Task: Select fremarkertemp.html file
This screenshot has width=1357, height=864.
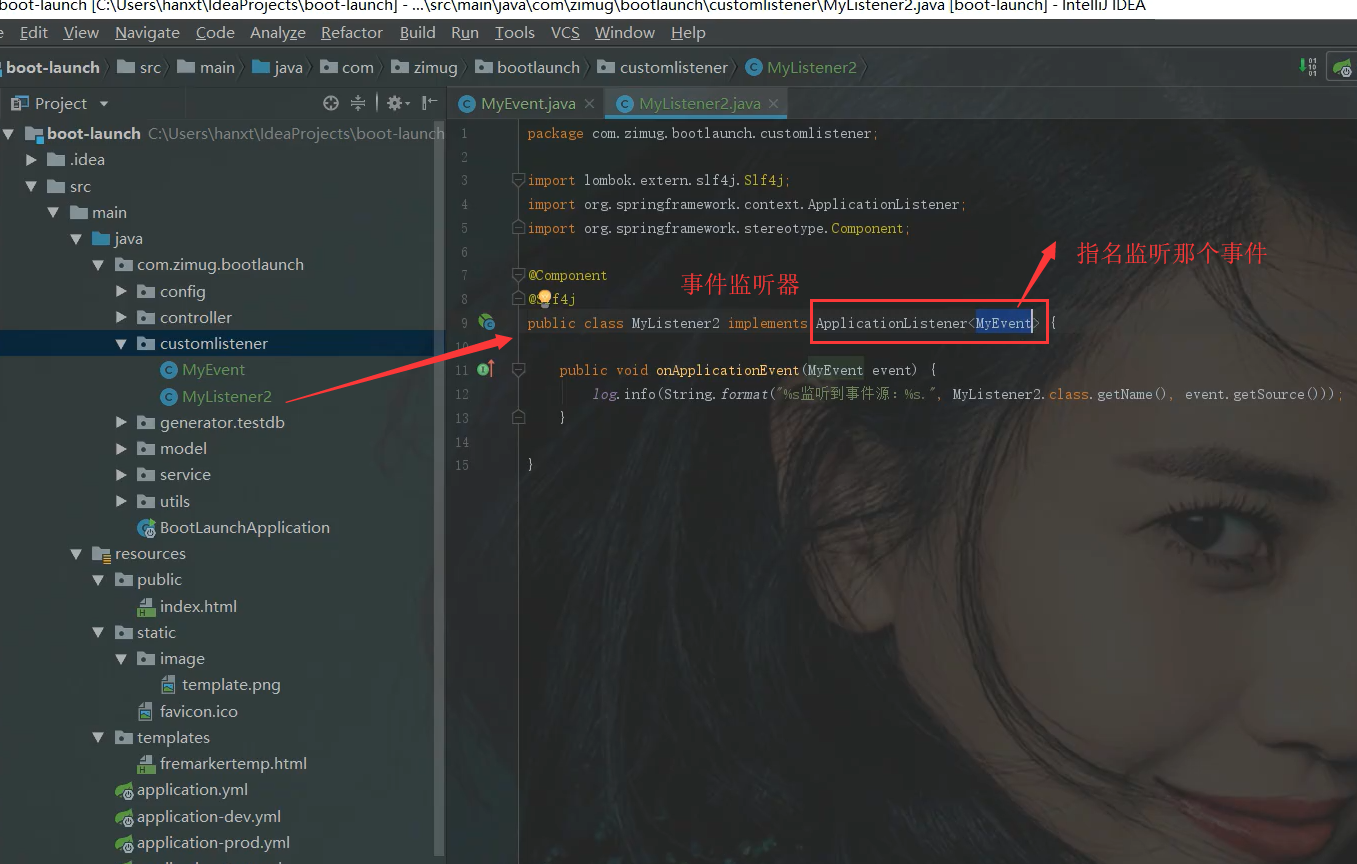Action: tap(222, 763)
